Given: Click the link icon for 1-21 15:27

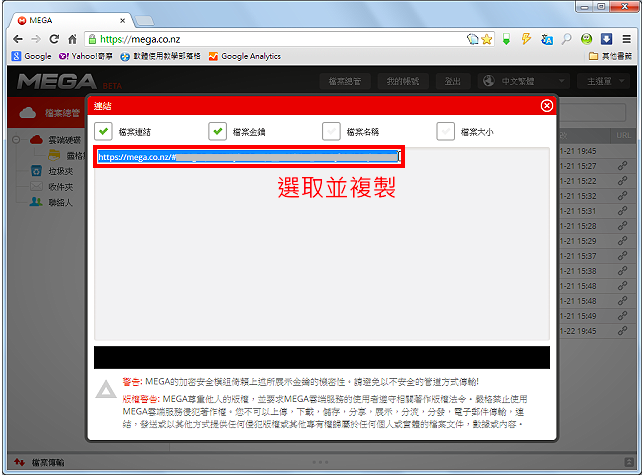Looking at the screenshot, I should (623, 166).
